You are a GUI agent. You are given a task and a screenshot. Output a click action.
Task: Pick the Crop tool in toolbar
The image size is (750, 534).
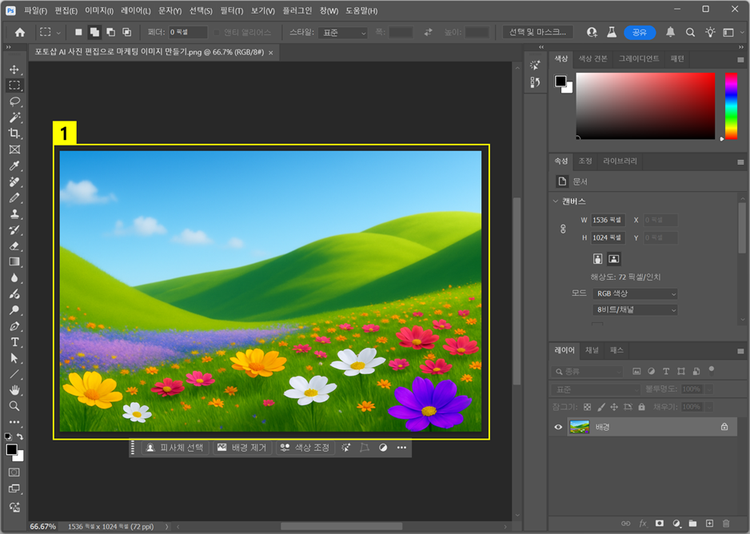(x=15, y=134)
